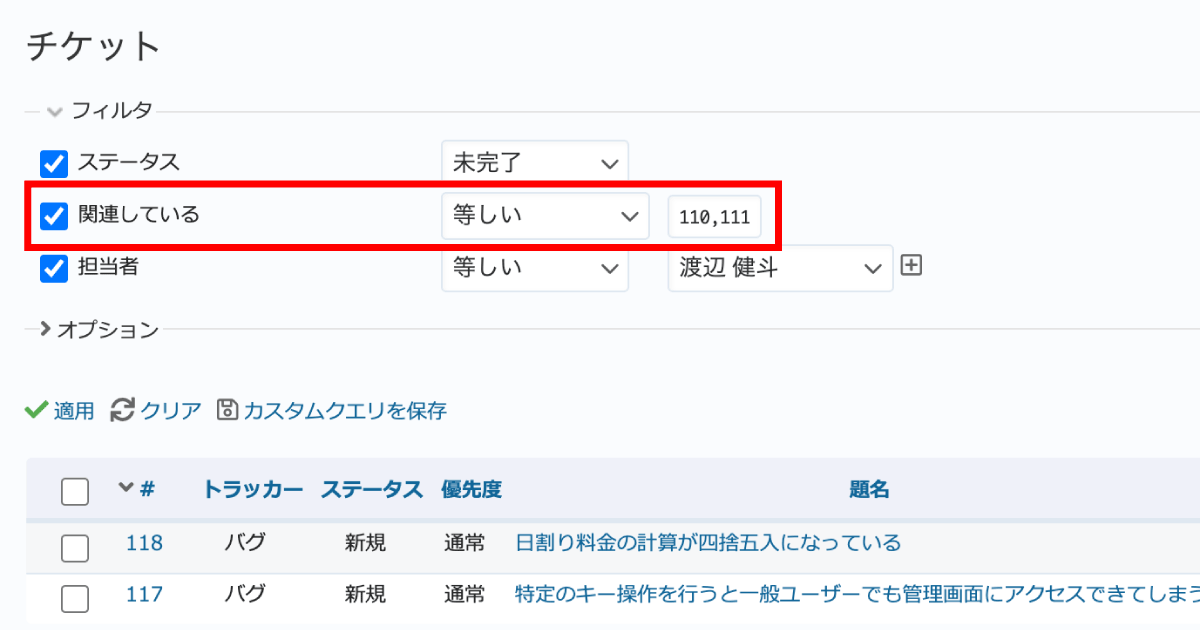Click the clear filters refresh icon
Viewport: 1200px width, 630px height.
[122, 410]
